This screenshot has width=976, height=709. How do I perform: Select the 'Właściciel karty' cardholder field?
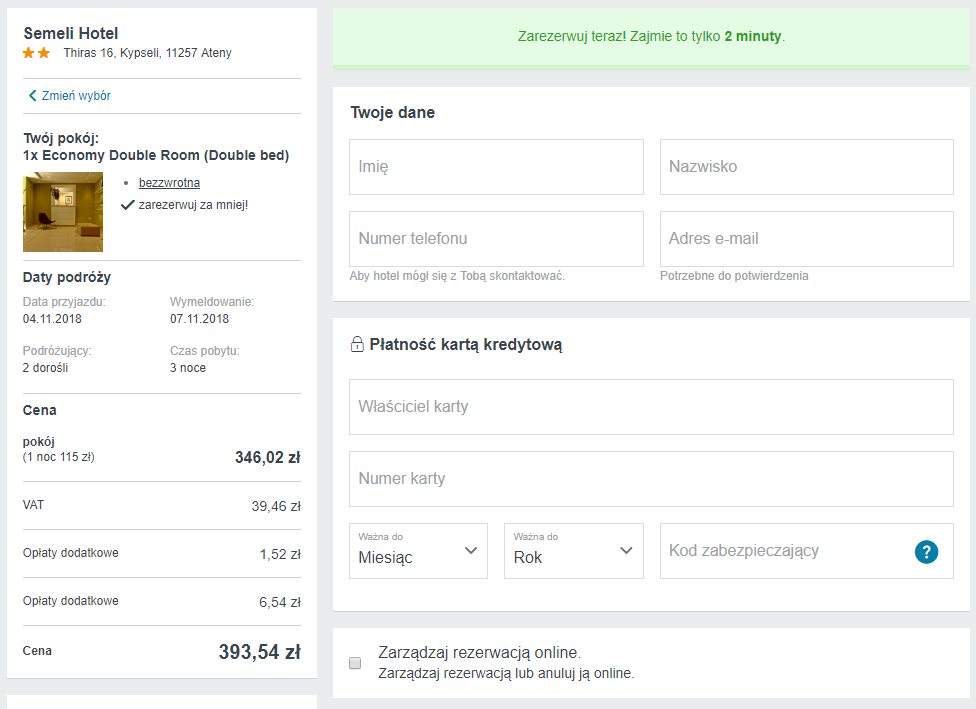pyautogui.click(x=651, y=407)
